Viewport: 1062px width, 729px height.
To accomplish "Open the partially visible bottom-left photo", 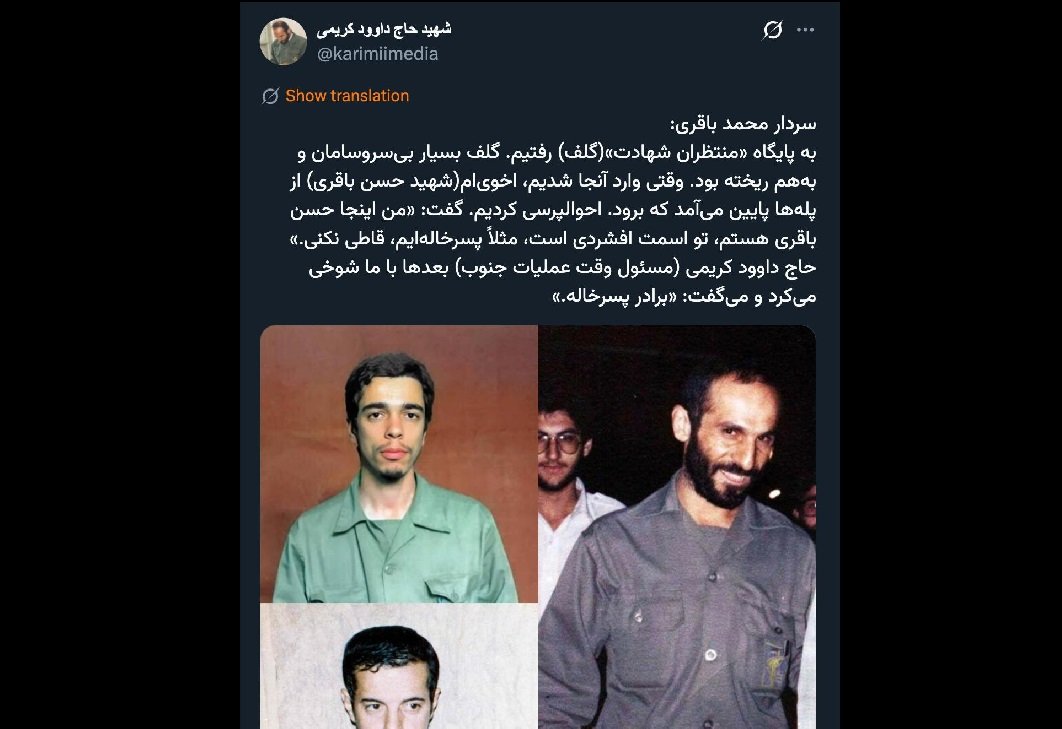I will [399, 667].
